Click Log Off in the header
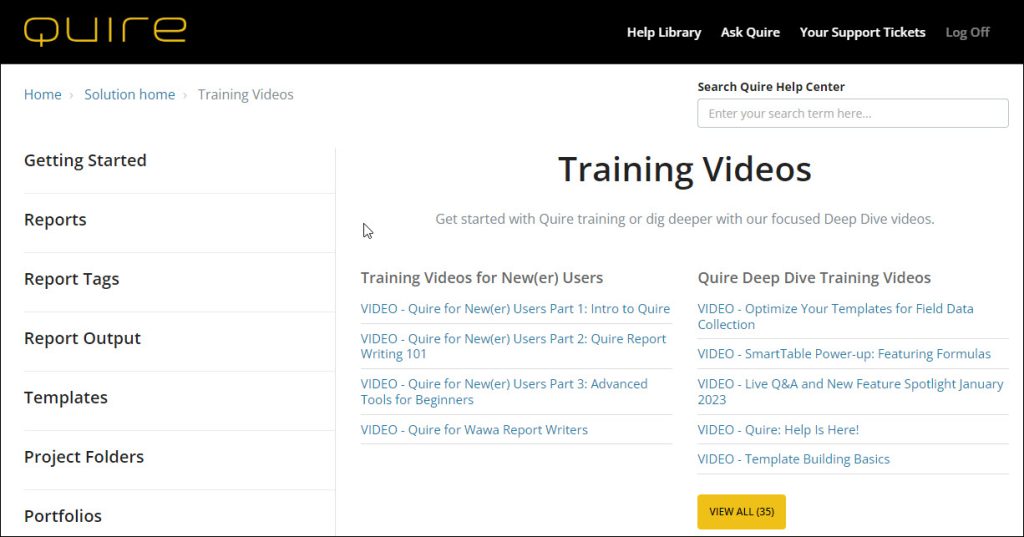The height and width of the screenshot is (537, 1024). (967, 33)
